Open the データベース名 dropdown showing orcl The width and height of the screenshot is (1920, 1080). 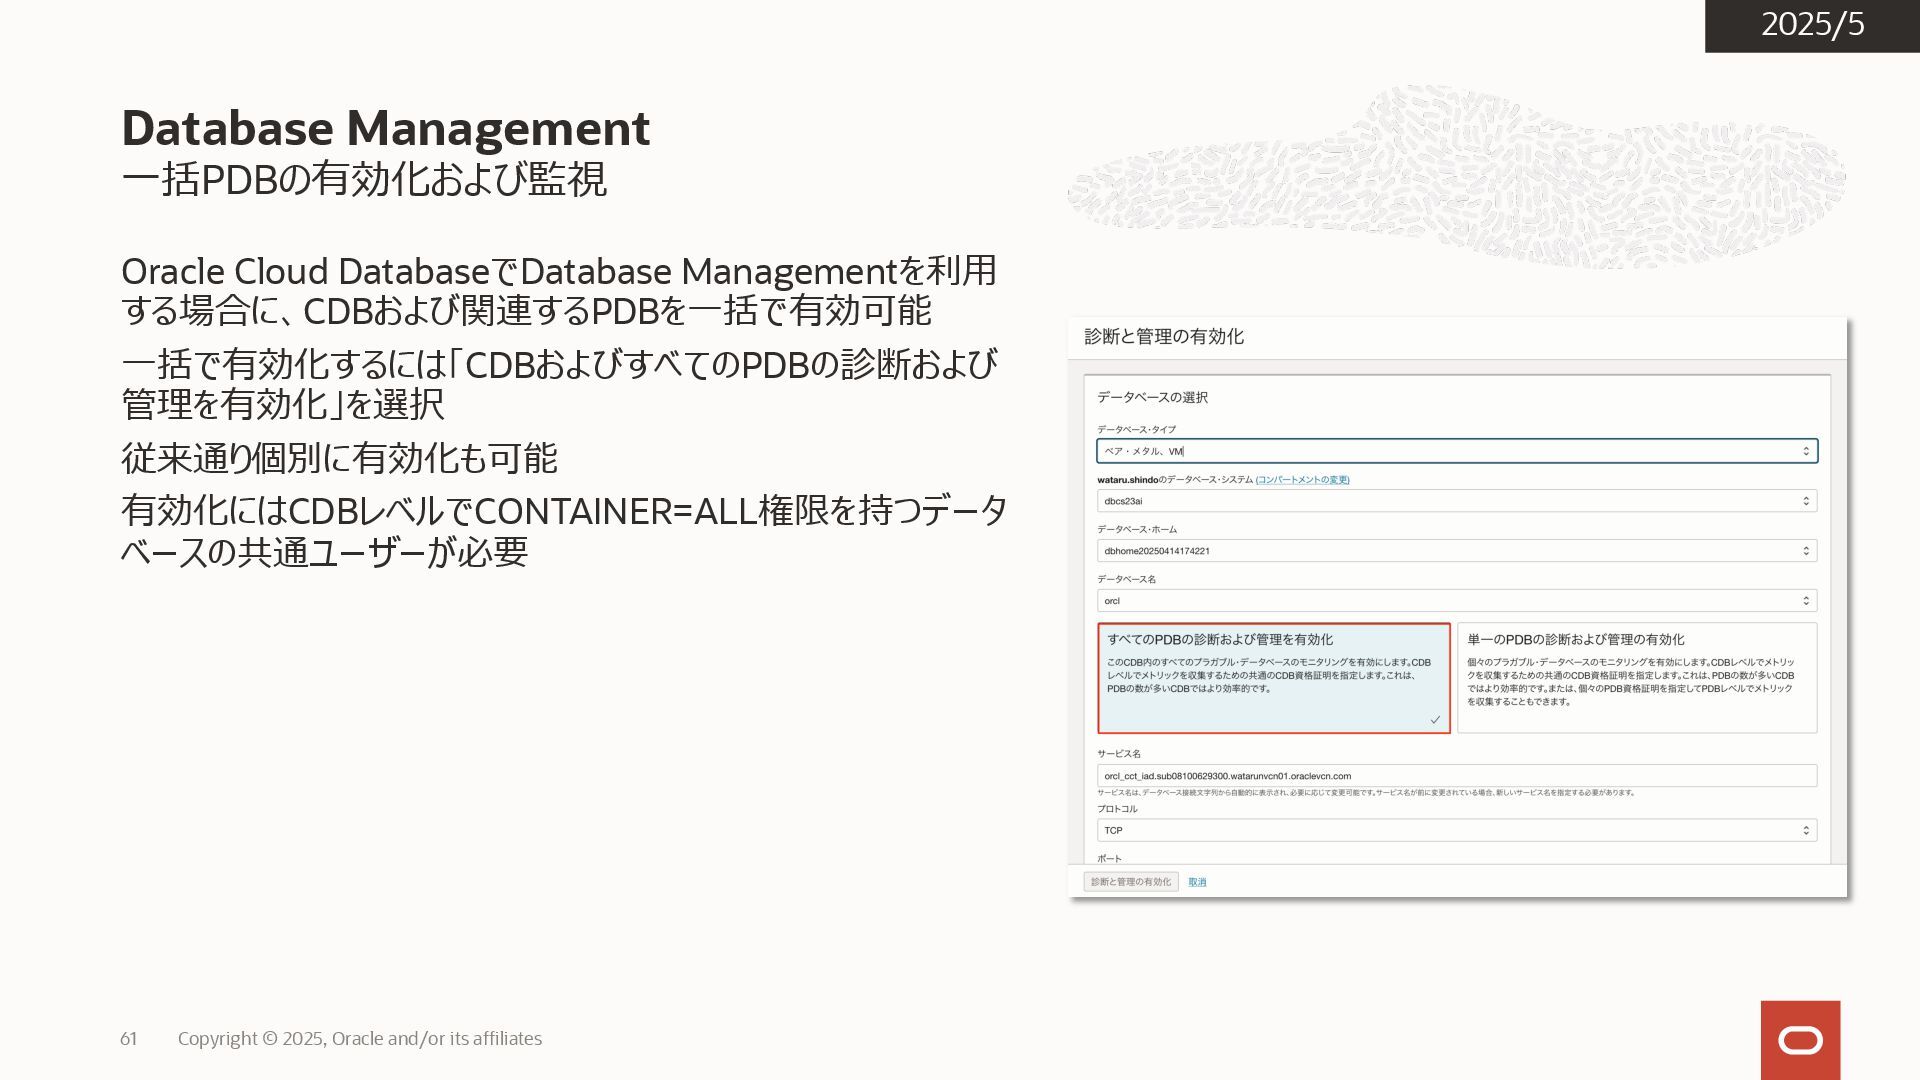click(1457, 601)
